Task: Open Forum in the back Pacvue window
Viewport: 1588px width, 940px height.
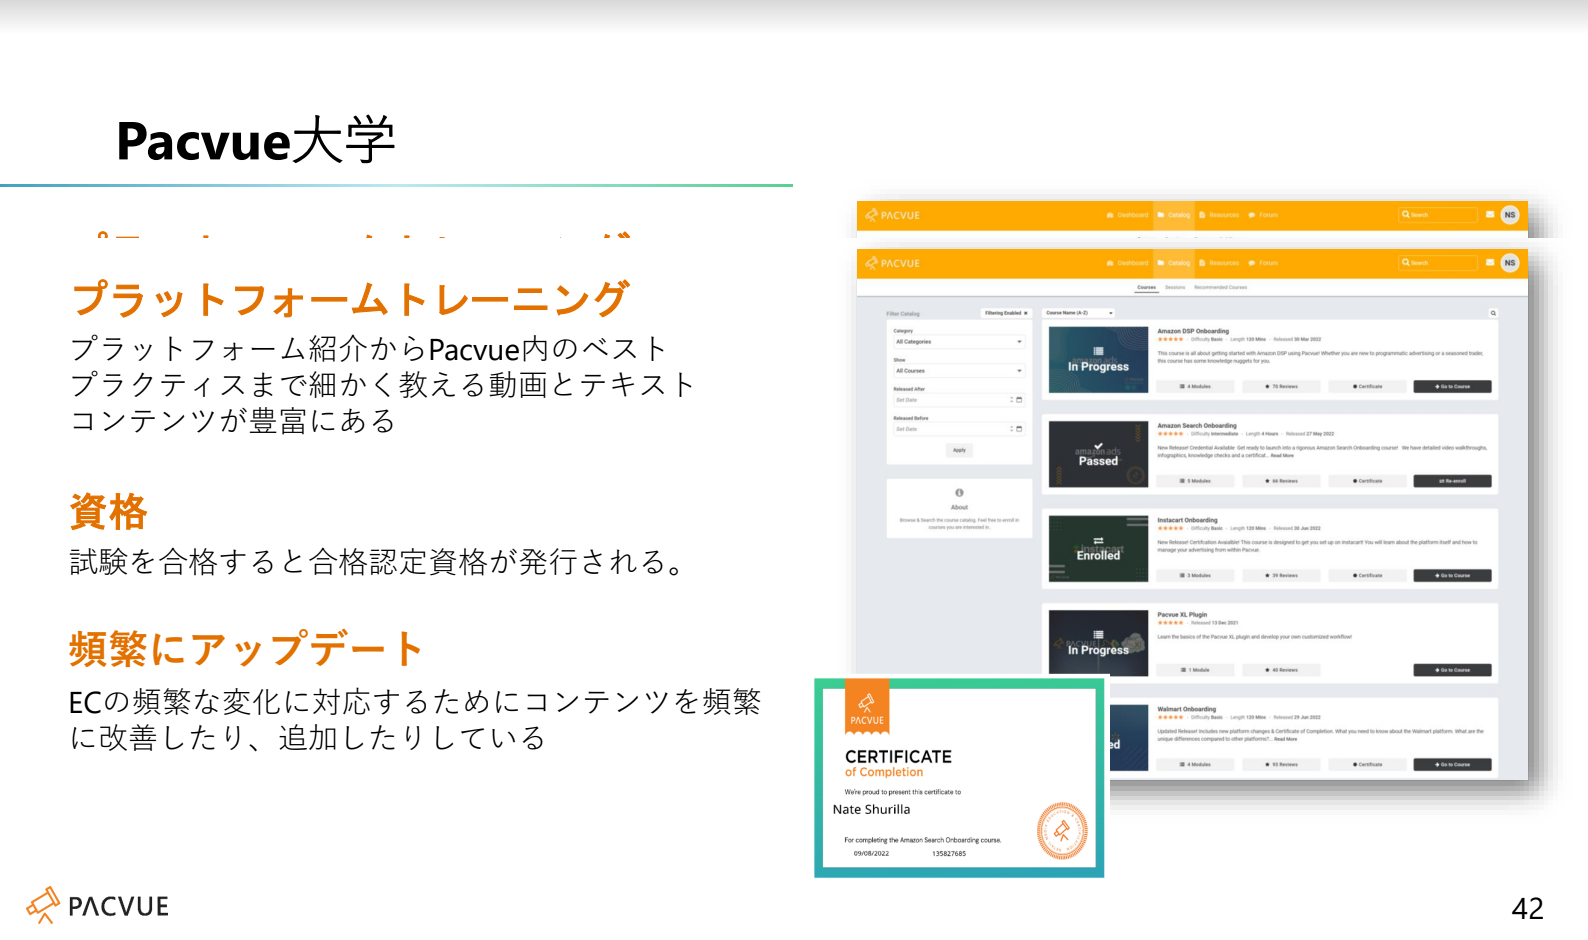Action: 1263,215
